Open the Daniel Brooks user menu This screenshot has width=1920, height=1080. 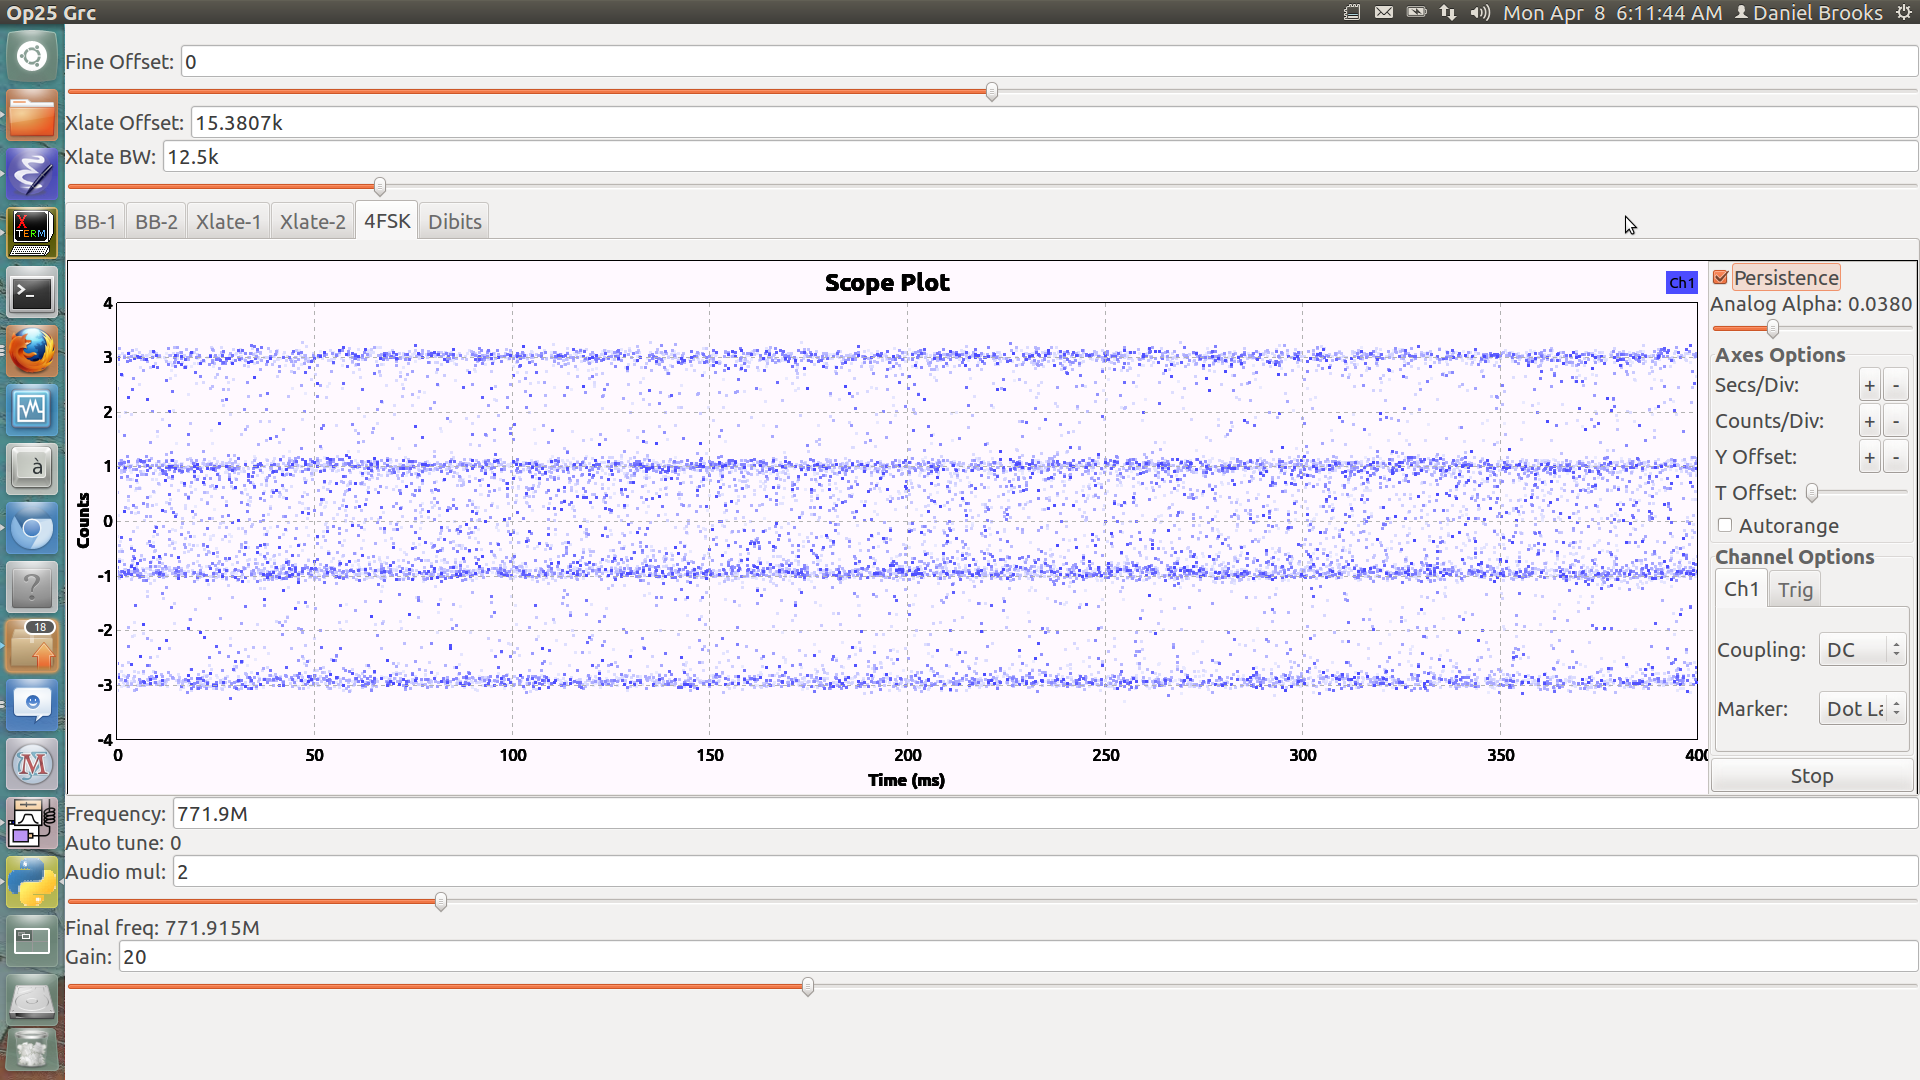[x=1808, y=12]
